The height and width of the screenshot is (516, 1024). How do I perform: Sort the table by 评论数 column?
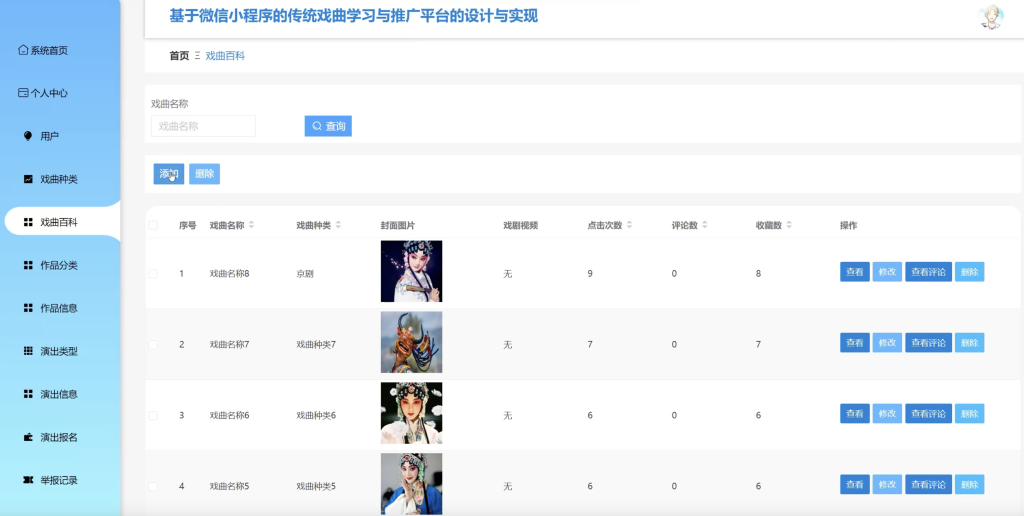[705, 225]
